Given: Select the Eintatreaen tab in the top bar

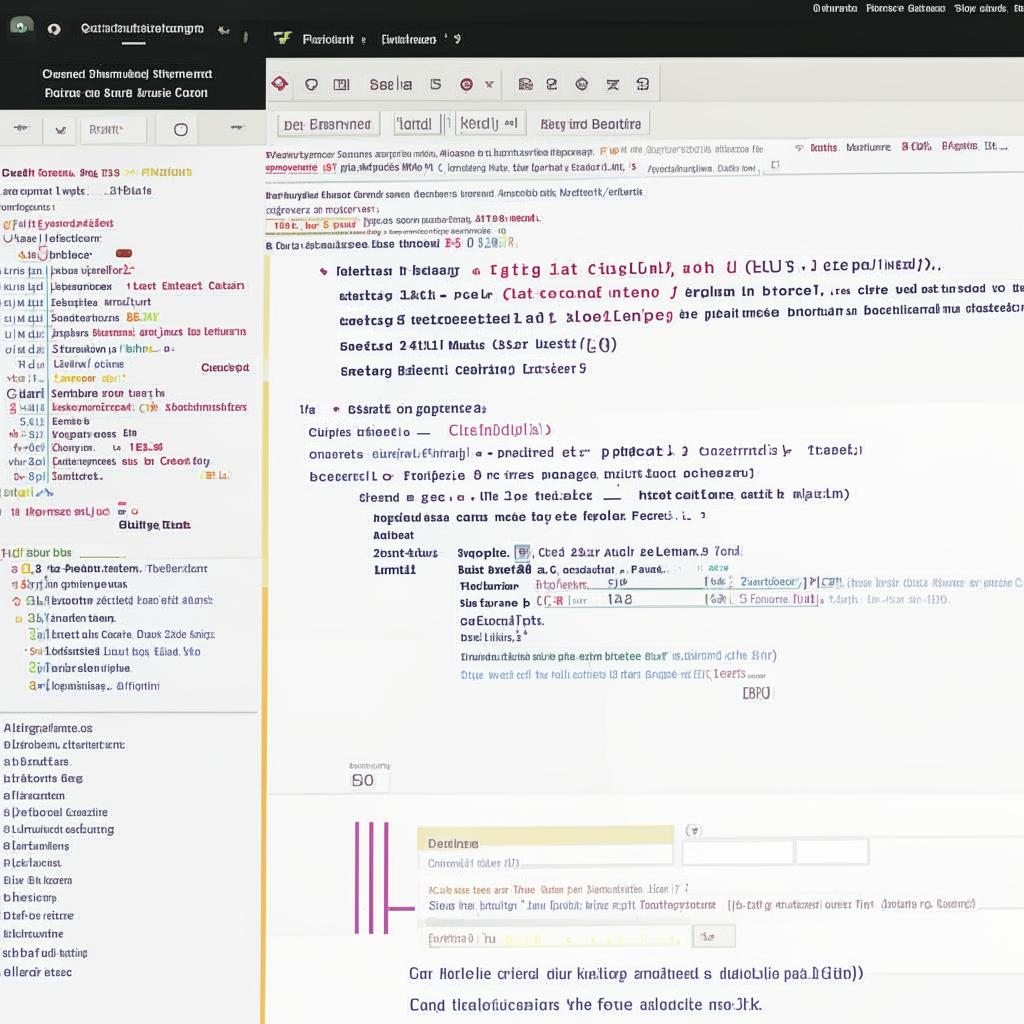Looking at the screenshot, I should [409, 39].
